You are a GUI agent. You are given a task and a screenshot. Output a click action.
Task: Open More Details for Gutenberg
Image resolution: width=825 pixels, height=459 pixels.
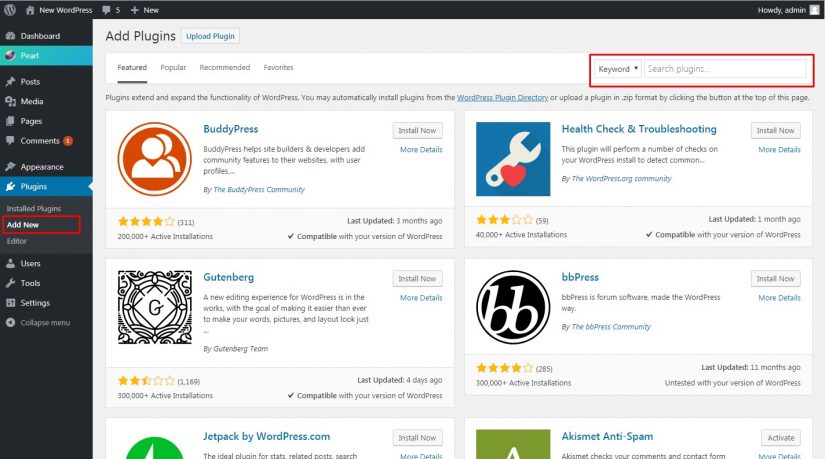click(421, 298)
